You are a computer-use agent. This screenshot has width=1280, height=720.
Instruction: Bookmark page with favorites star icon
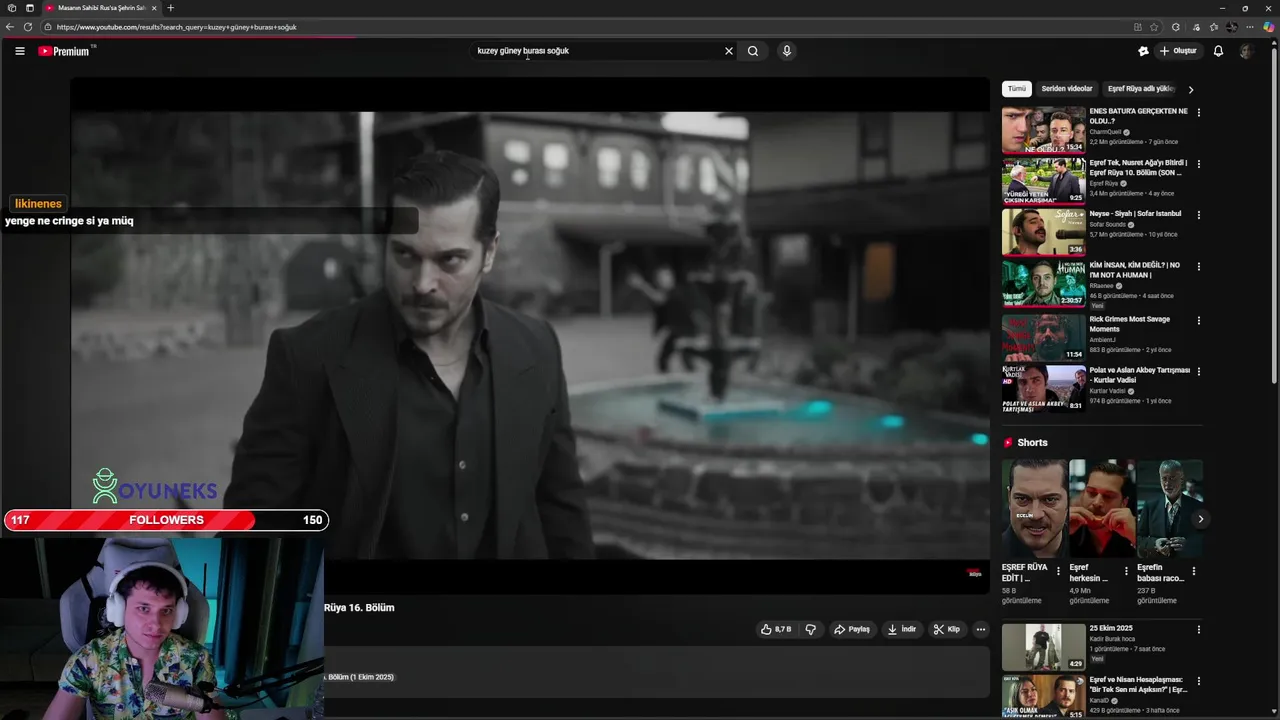pos(1155,27)
